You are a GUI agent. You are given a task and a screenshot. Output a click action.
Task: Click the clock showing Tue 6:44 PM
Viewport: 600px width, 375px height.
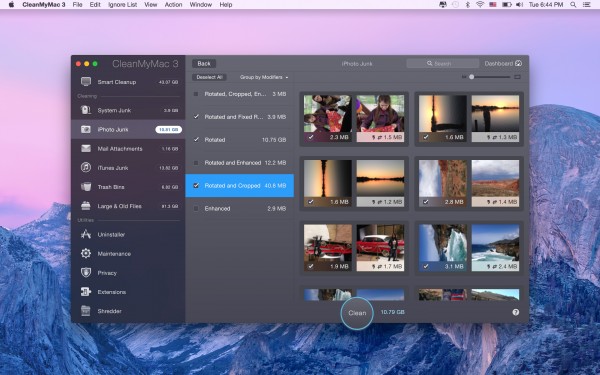point(546,5)
